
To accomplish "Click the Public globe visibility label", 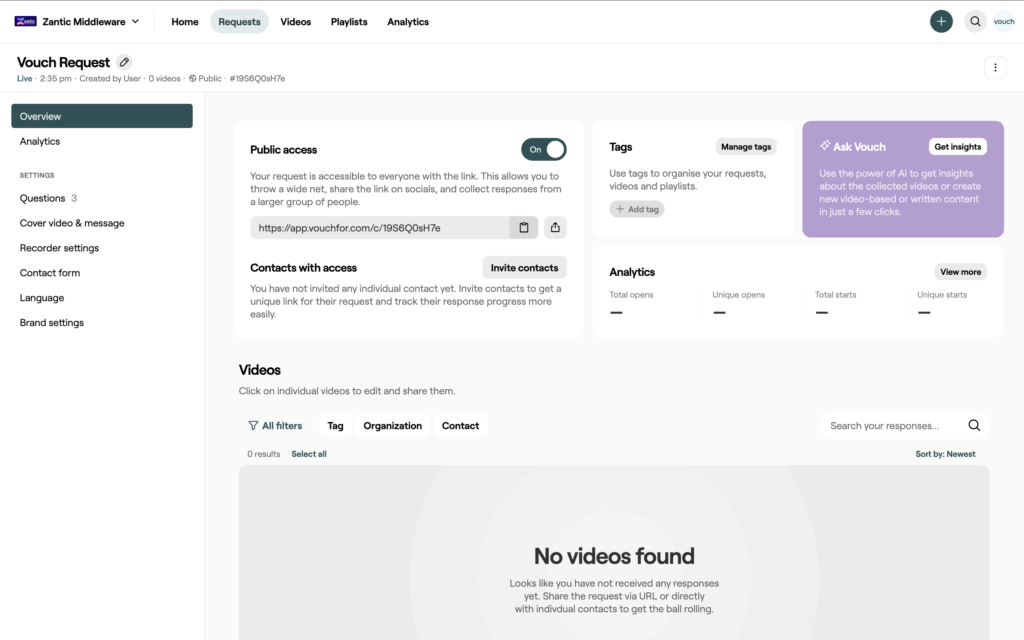I will tap(205, 78).
